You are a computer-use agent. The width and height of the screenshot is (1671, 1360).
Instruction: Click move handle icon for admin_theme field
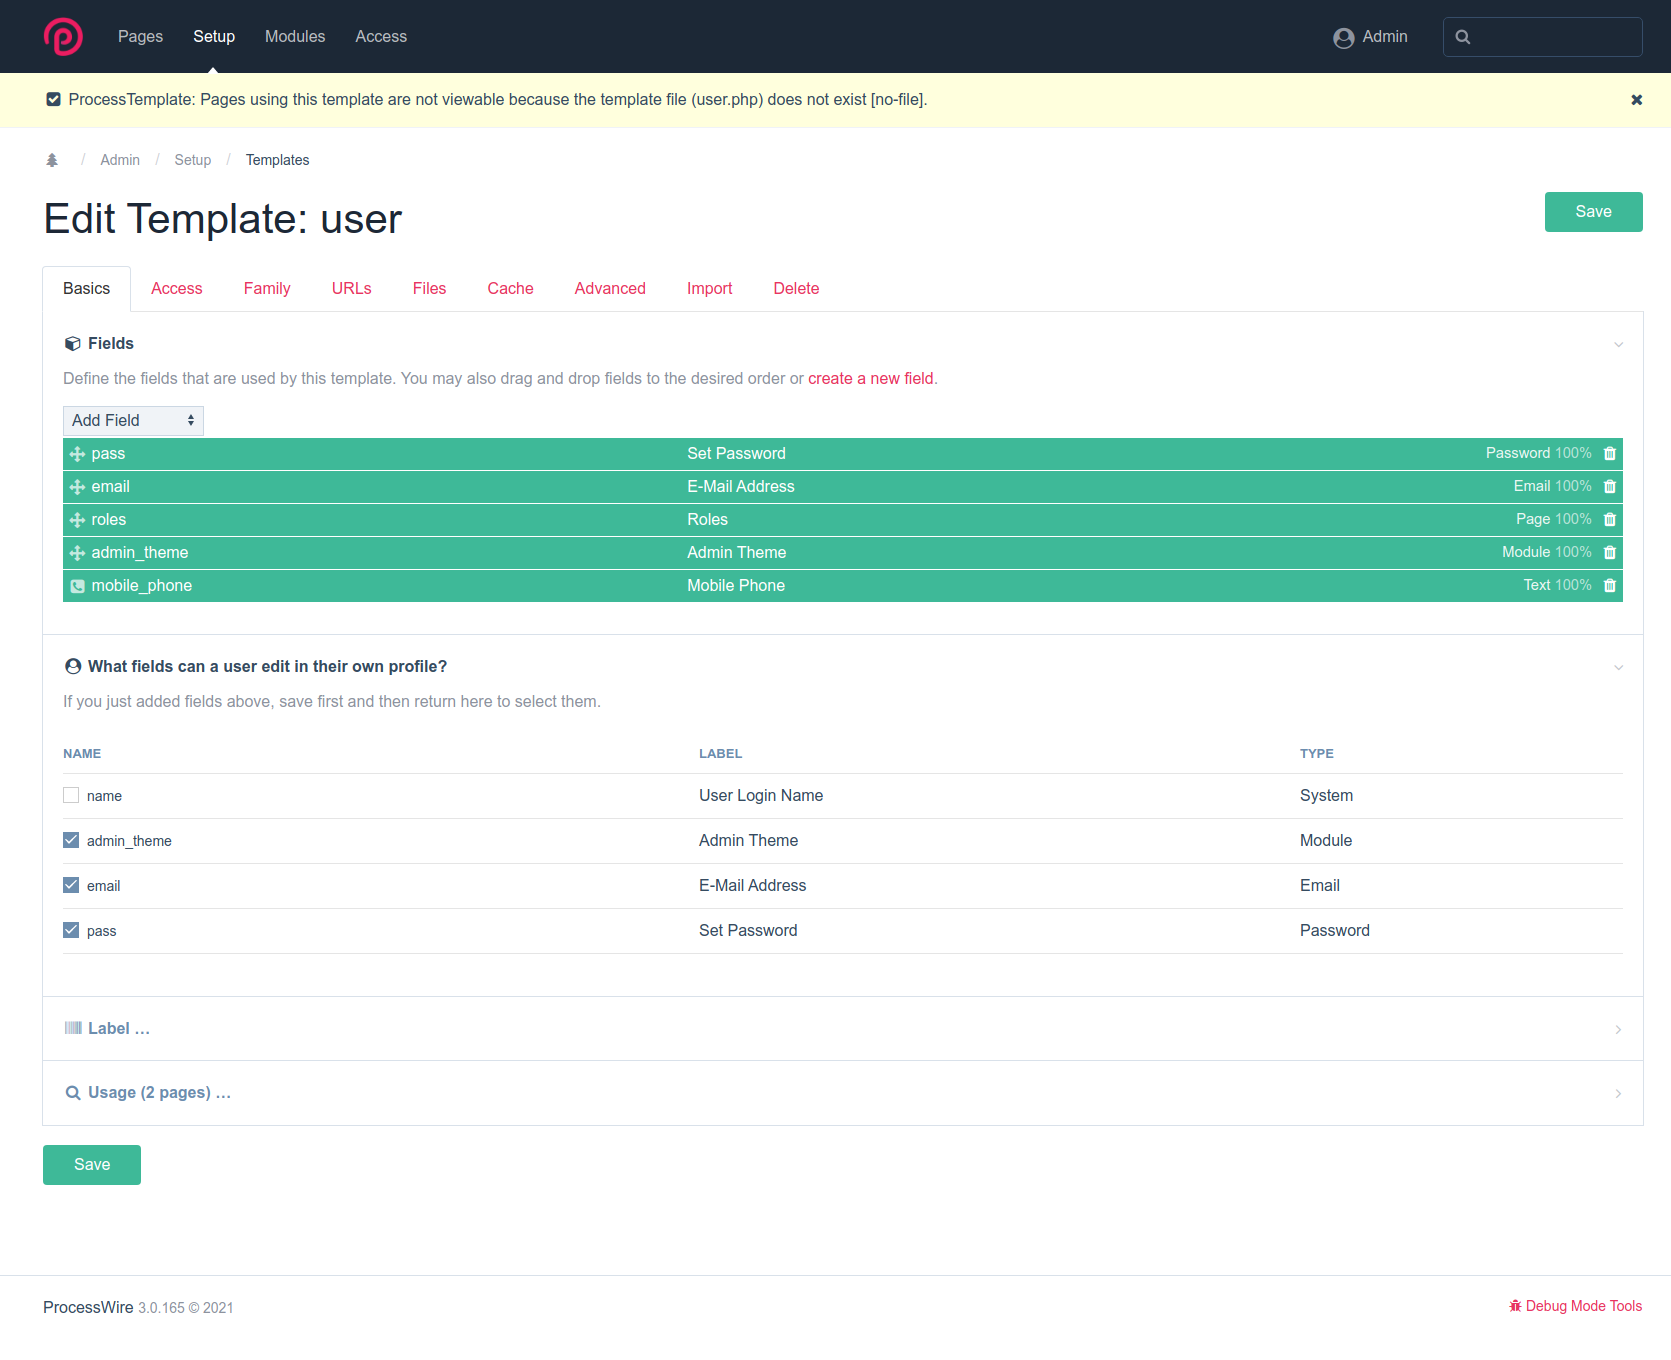coord(77,553)
